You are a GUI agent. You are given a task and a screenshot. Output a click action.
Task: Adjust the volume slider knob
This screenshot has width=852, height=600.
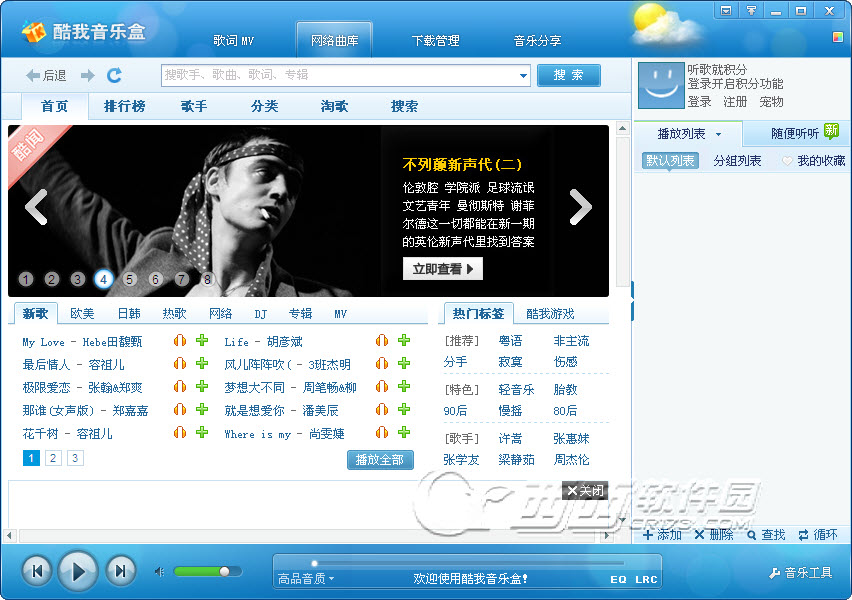pyautogui.click(x=224, y=571)
